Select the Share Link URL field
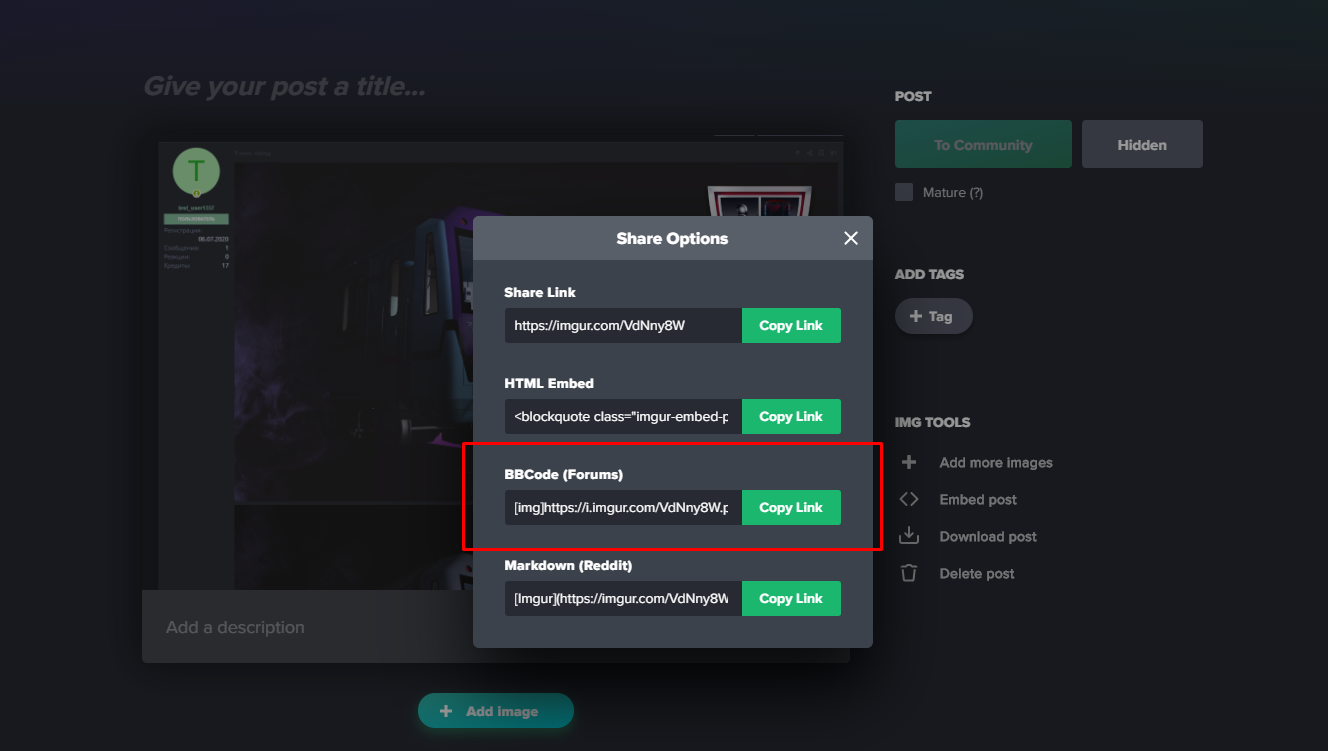Image resolution: width=1328 pixels, height=751 pixels. 622,325
